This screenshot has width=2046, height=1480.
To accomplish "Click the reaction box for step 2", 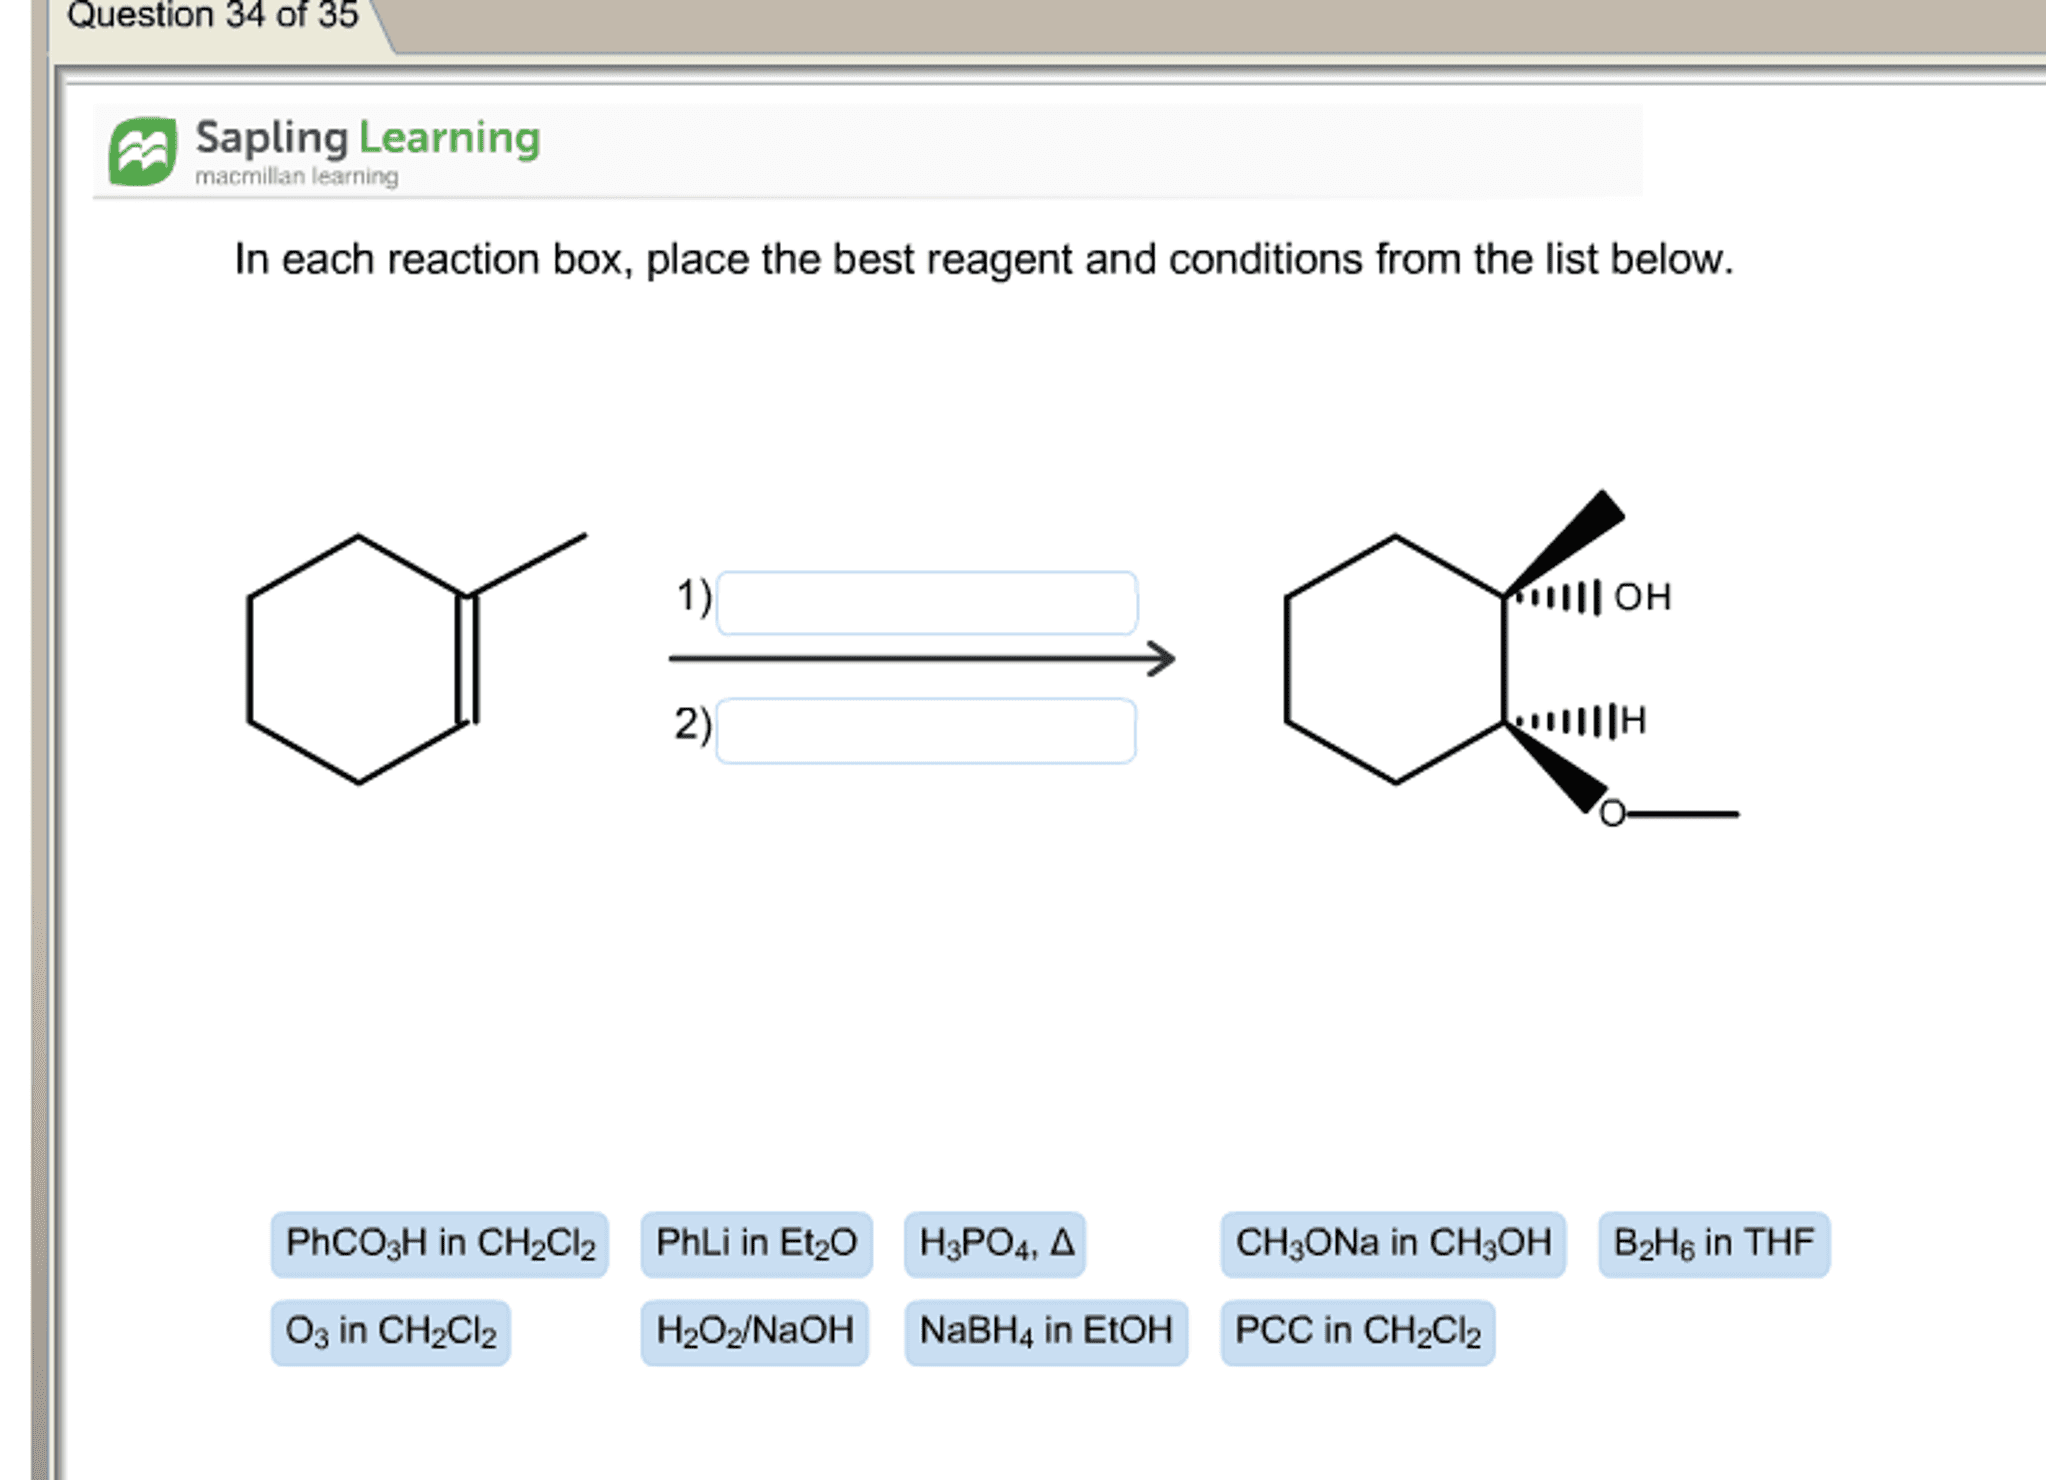I will [x=926, y=731].
